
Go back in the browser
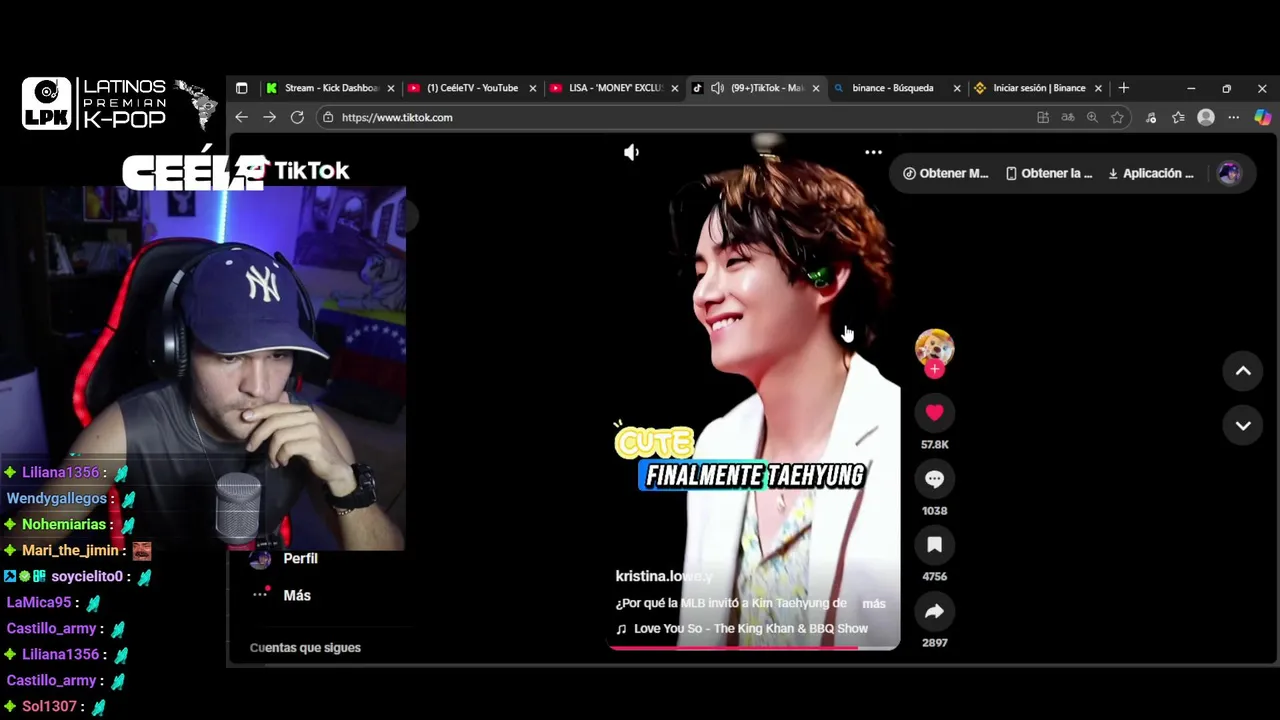[x=241, y=117]
